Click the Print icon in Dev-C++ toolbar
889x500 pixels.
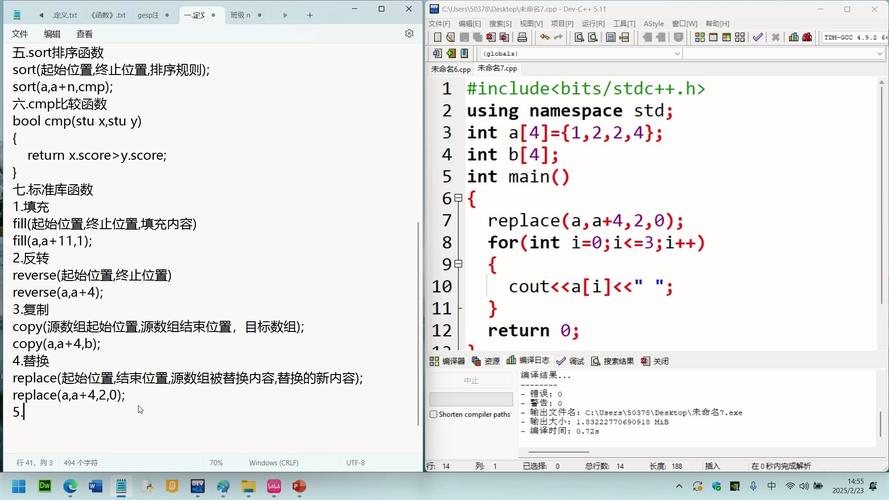click(522, 37)
